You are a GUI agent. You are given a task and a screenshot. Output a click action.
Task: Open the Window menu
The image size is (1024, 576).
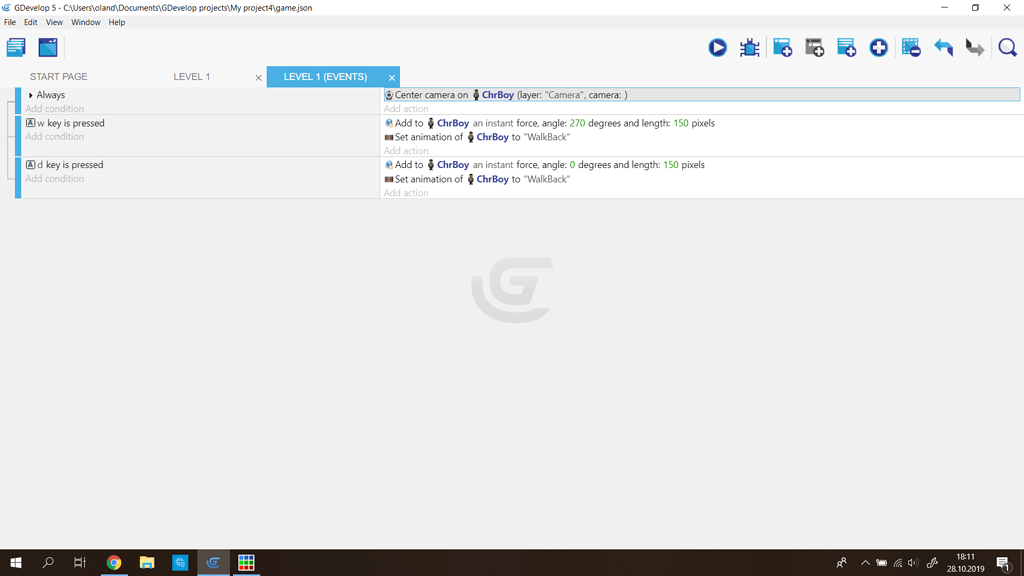(86, 22)
